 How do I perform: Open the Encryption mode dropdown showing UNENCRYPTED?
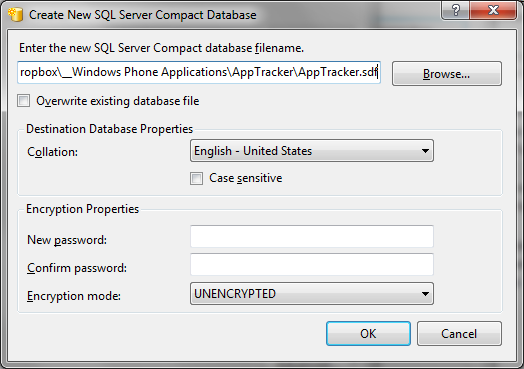(x=312, y=293)
